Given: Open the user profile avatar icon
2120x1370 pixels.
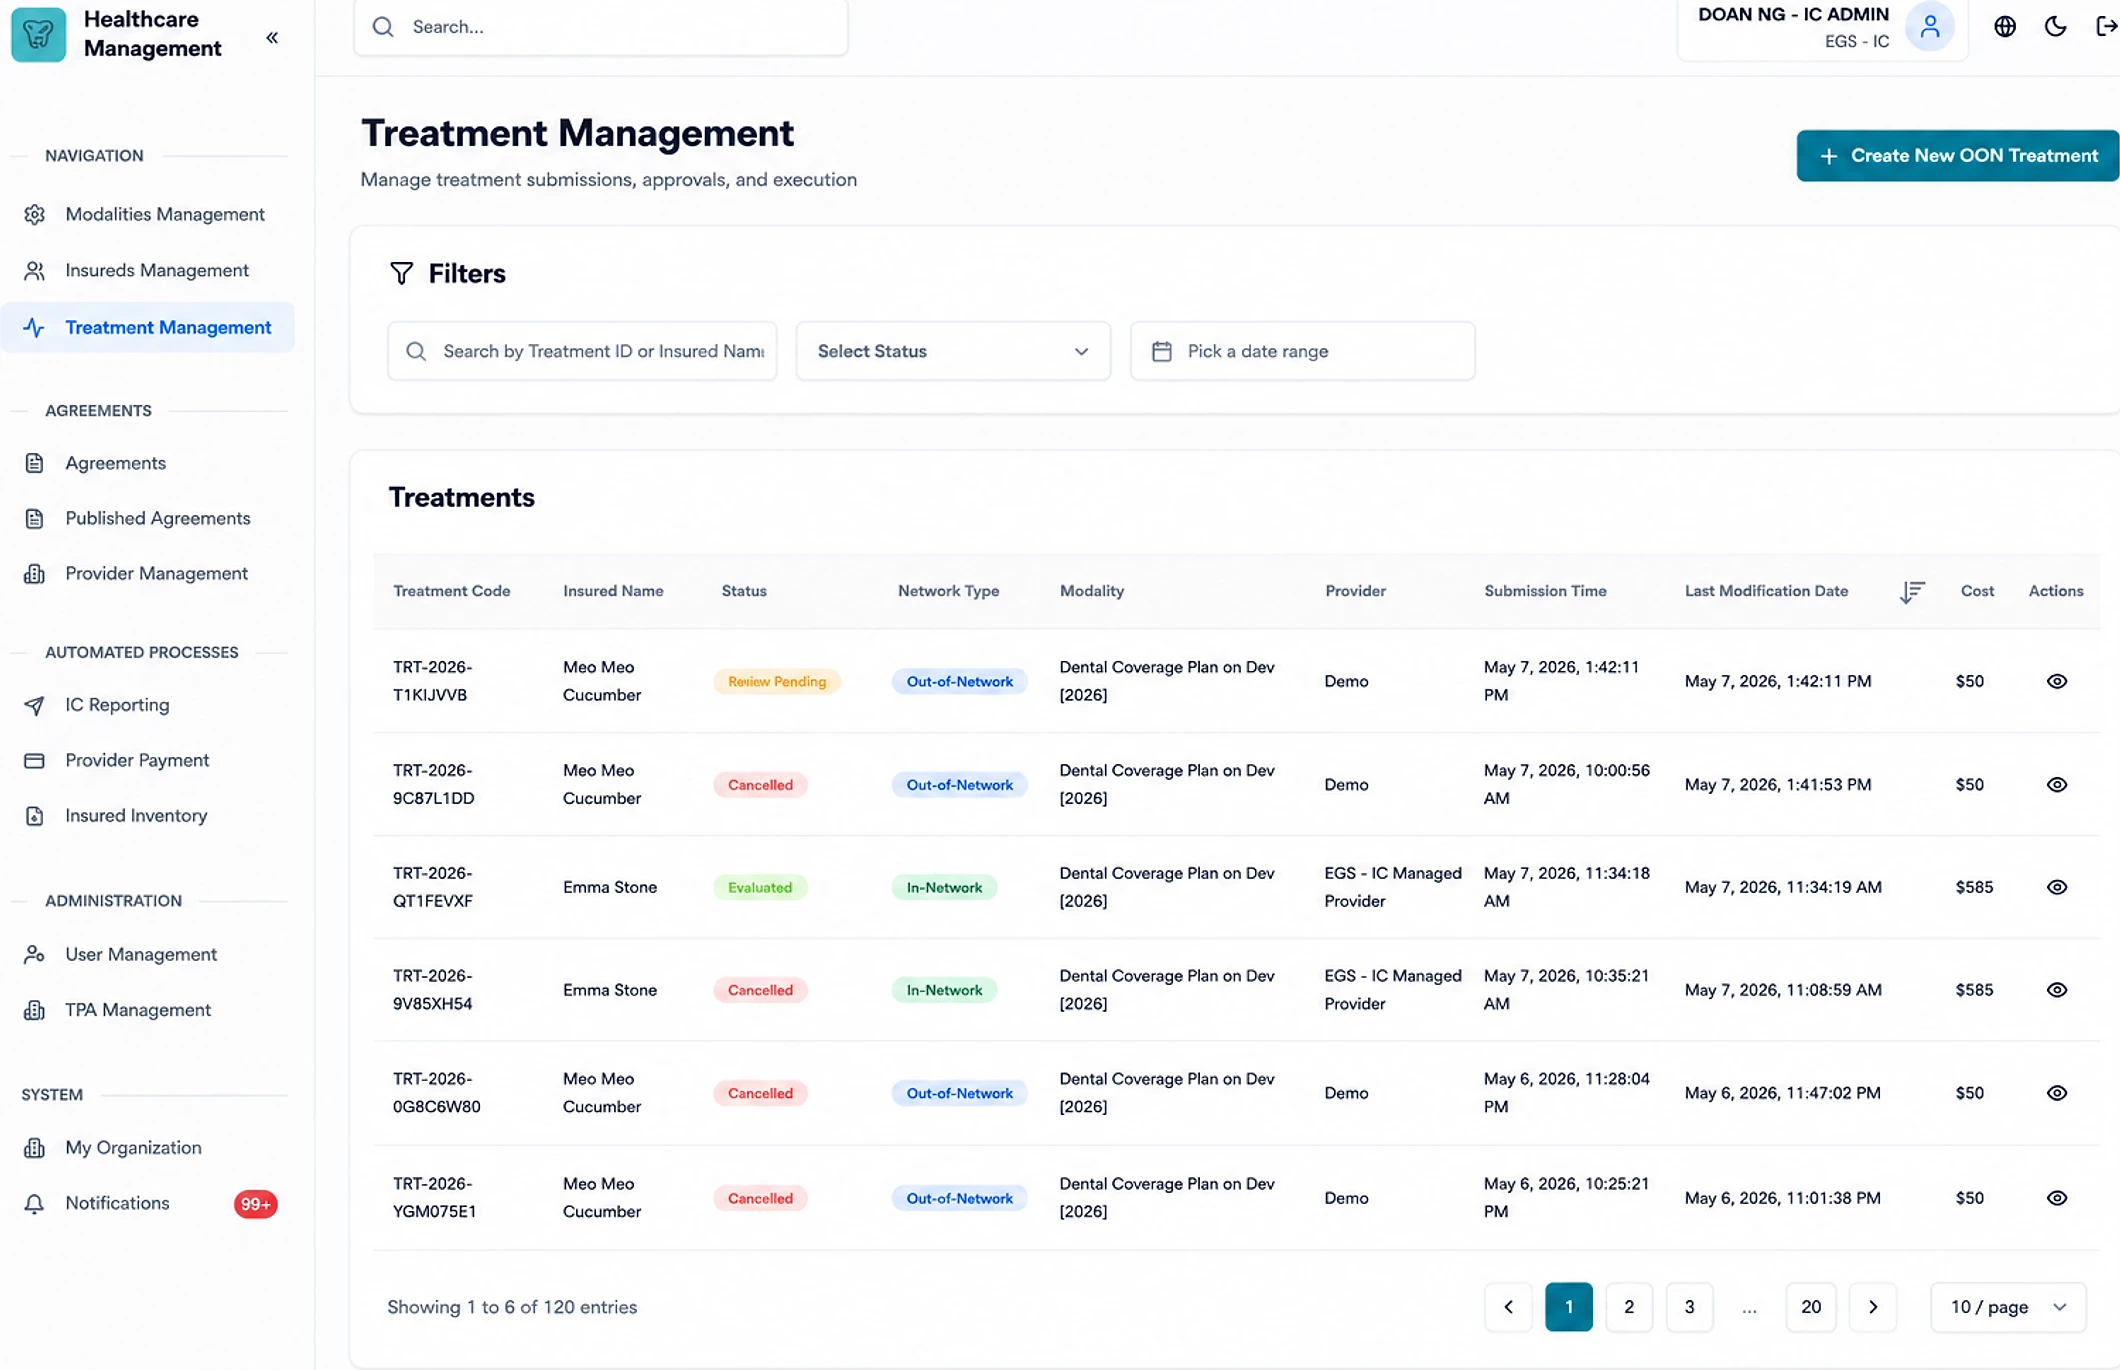Looking at the screenshot, I should [1929, 27].
